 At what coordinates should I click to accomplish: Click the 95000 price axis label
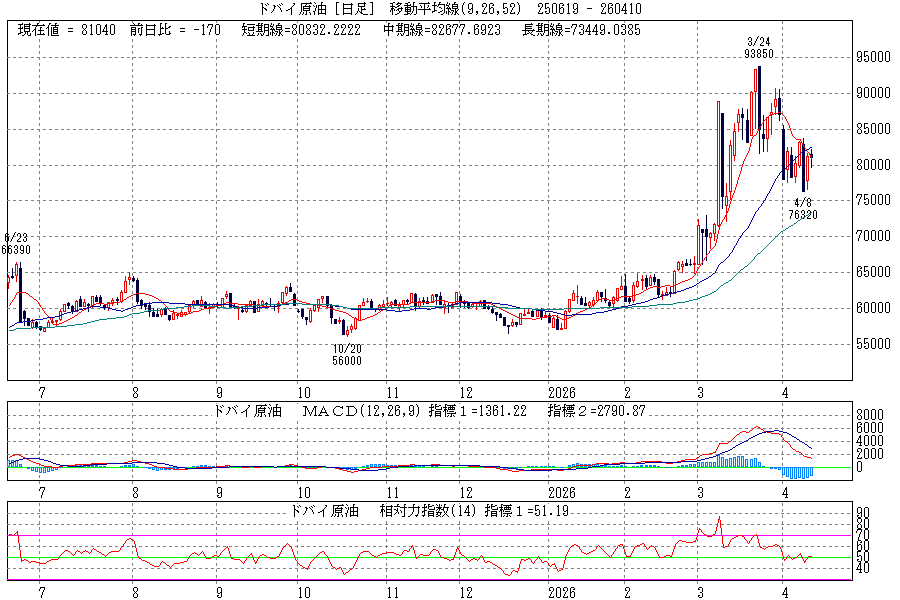[x=871, y=58]
